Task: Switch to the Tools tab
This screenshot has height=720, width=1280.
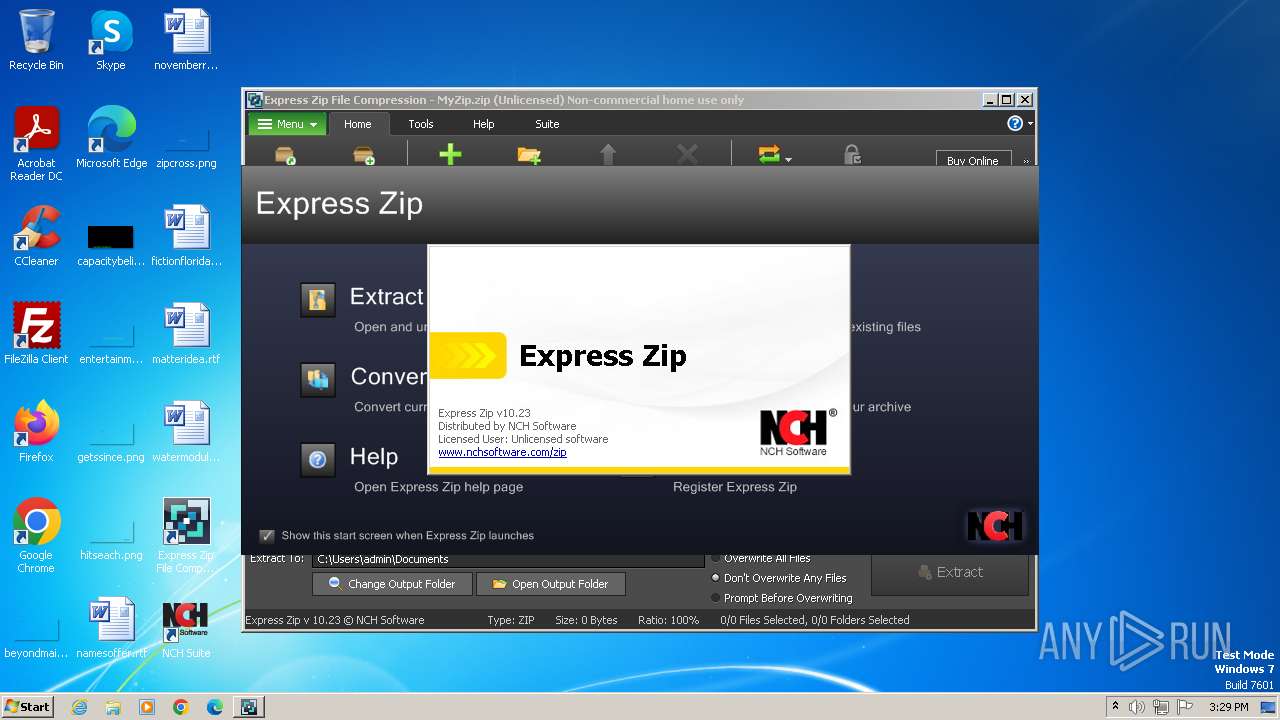Action: (x=421, y=124)
